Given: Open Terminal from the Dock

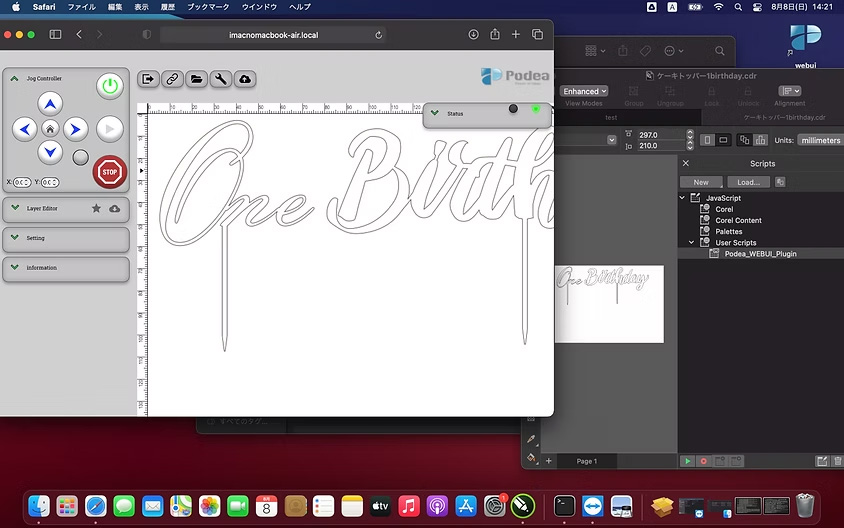Looking at the screenshot, I should (564, 506).
